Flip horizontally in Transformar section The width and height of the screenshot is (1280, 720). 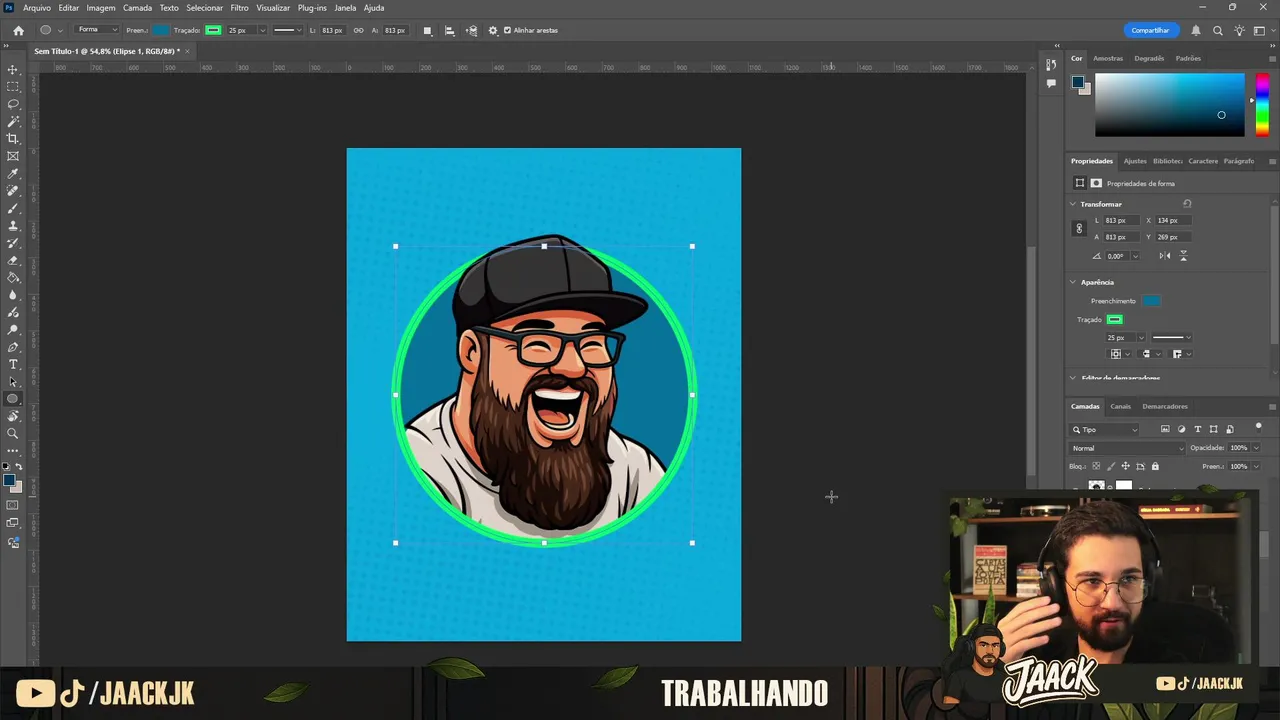pyautogui.click(x=1165, y=256)
